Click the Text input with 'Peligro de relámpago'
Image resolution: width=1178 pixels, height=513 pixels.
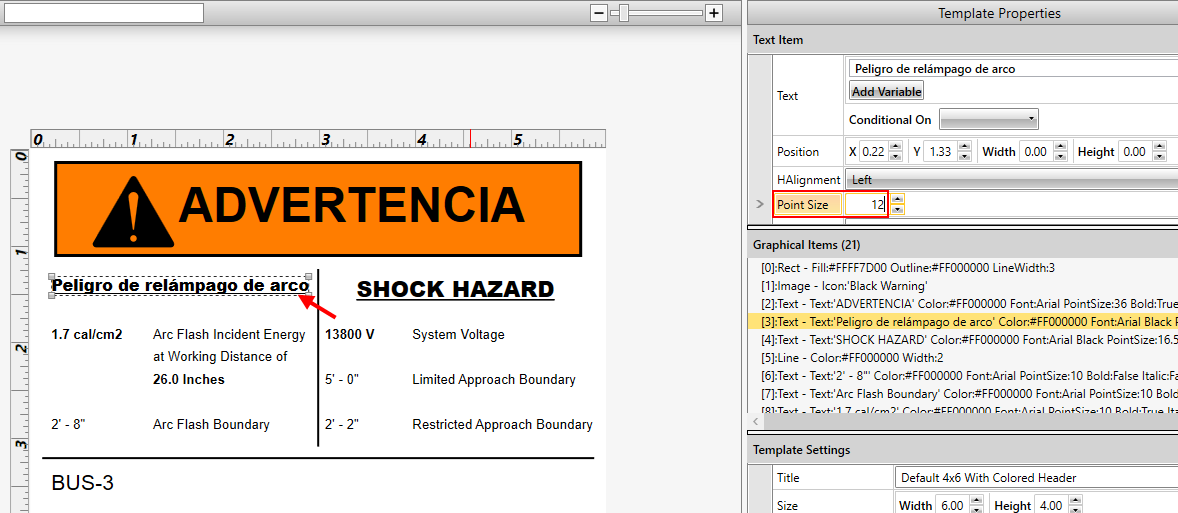point(1010,69)
